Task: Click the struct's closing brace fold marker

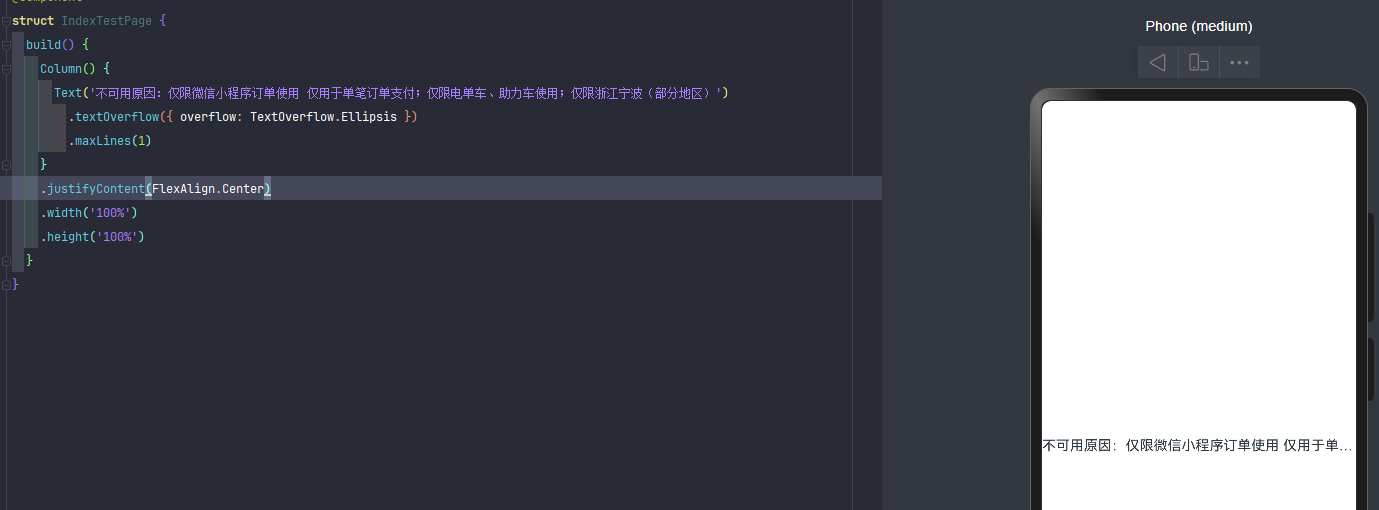Action: [6, 285]
